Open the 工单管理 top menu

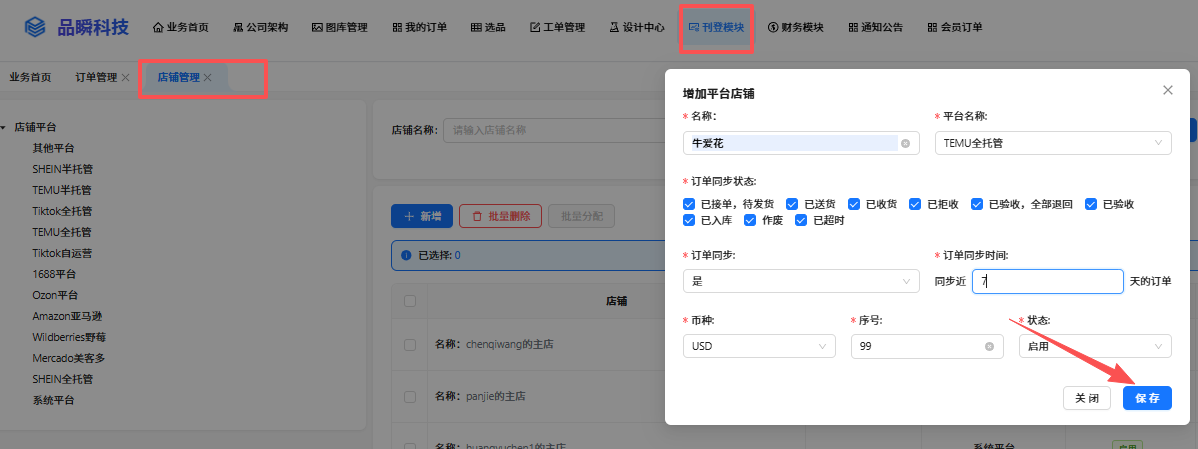click(x=558, y=27)
